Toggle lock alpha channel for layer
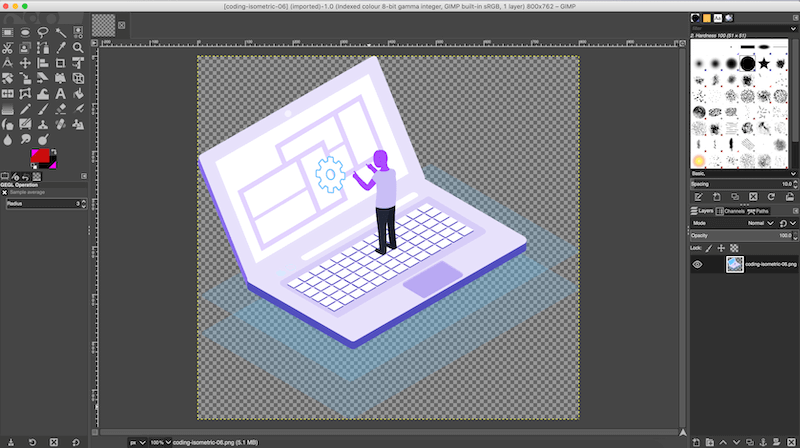This screenshot has width=800, height=448. [734, 247]
